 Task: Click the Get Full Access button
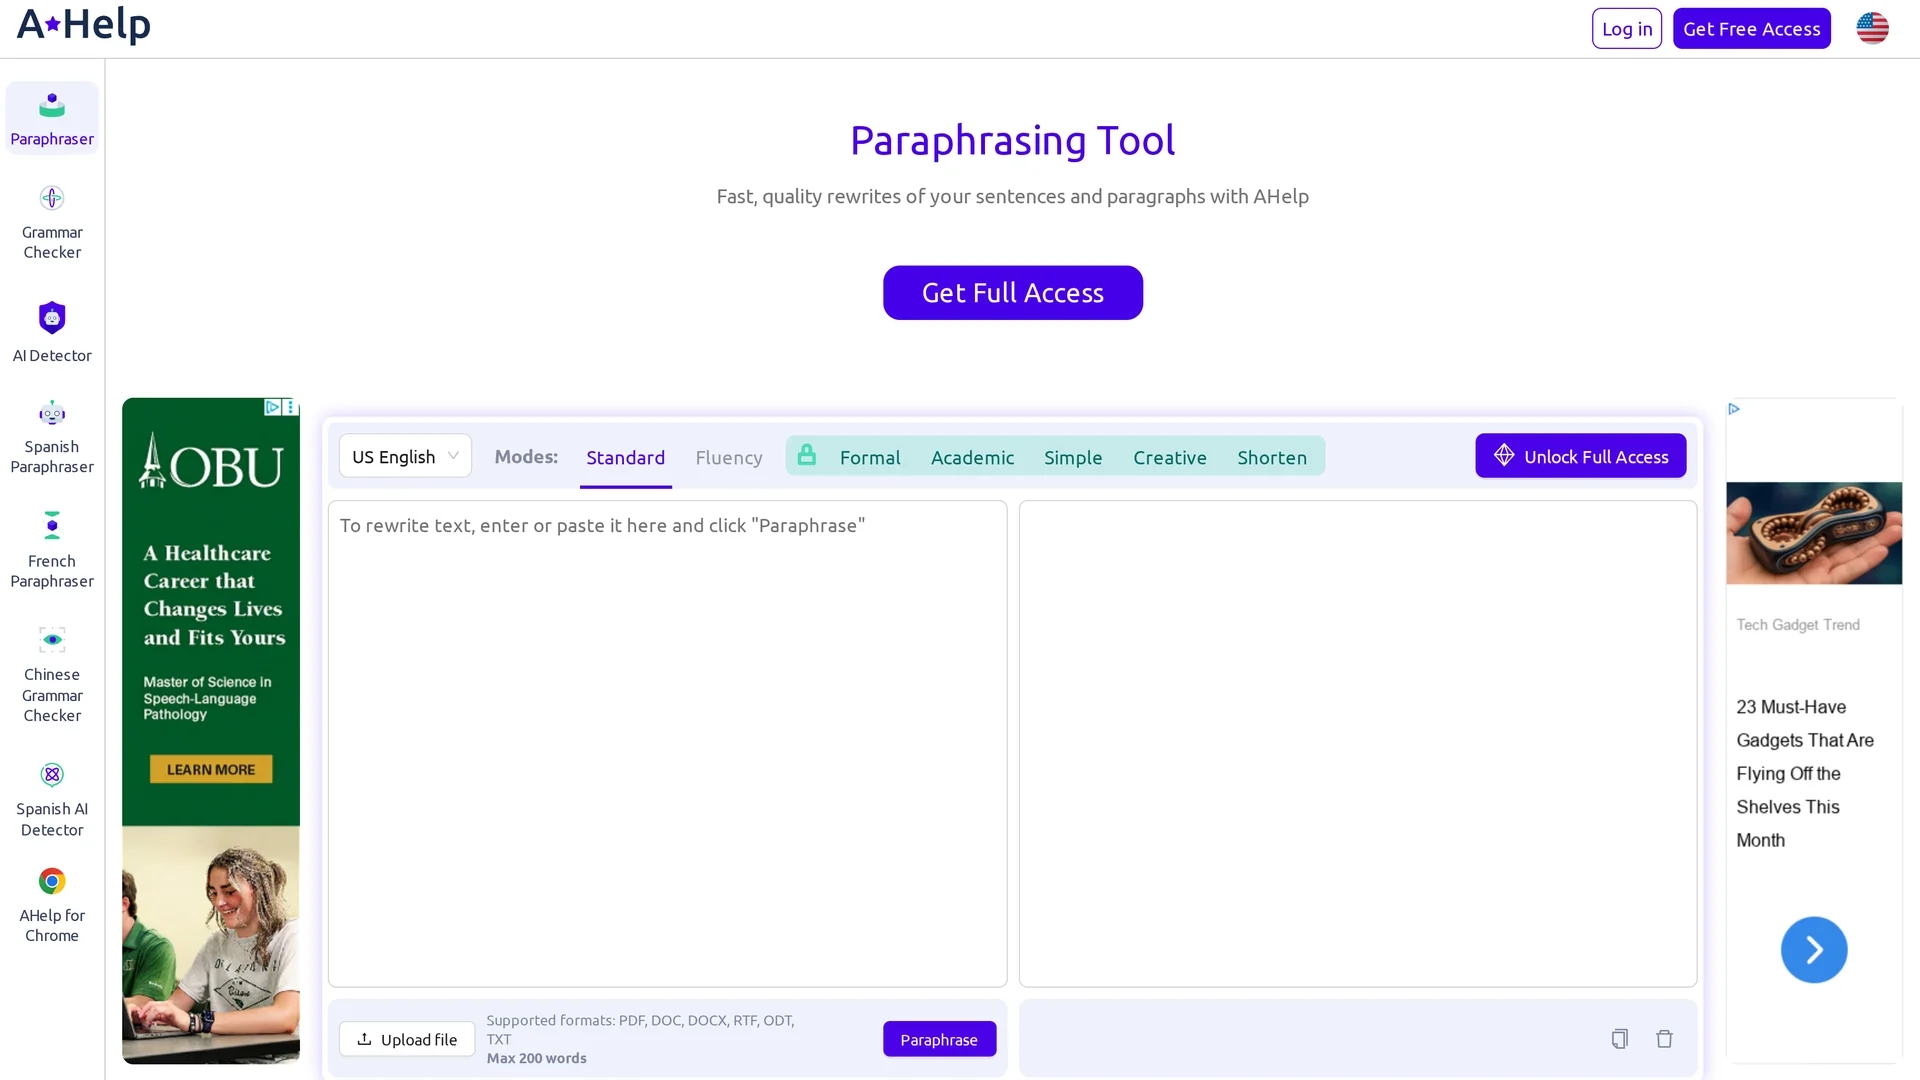click(x=1012, y=292)
